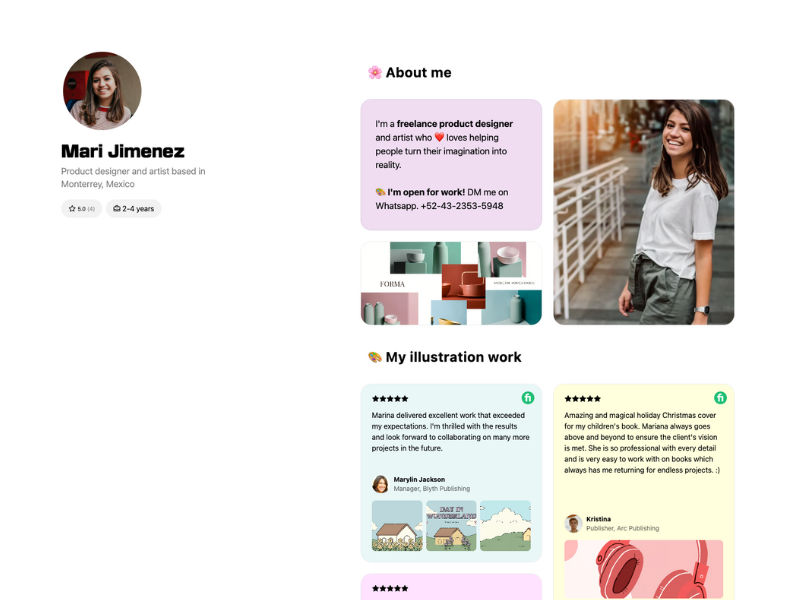Open the FORMA ceramics collage image
The image size is (800, 600).
click(451, 283)
